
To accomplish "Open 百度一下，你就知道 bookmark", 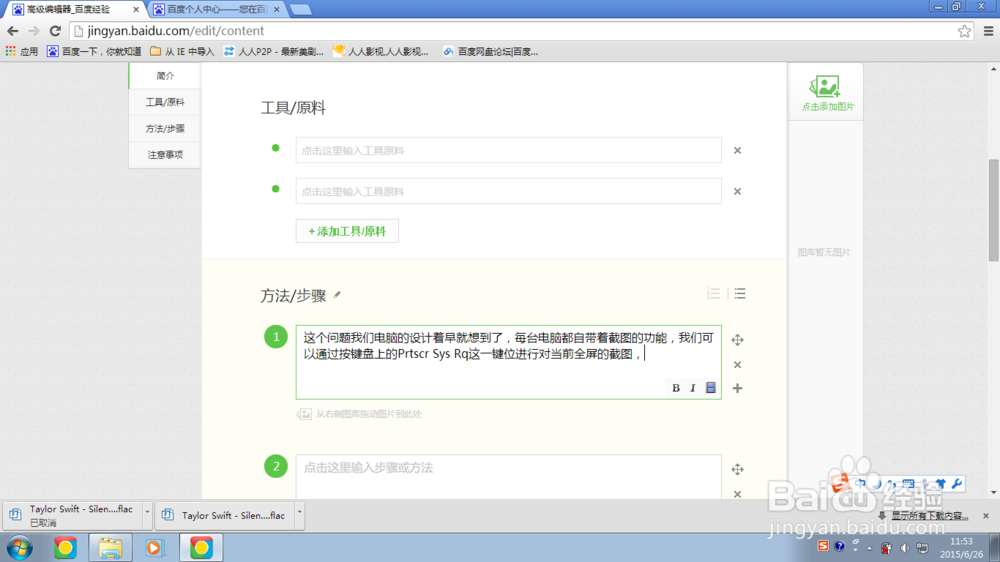I will click(x=94, y=52).
